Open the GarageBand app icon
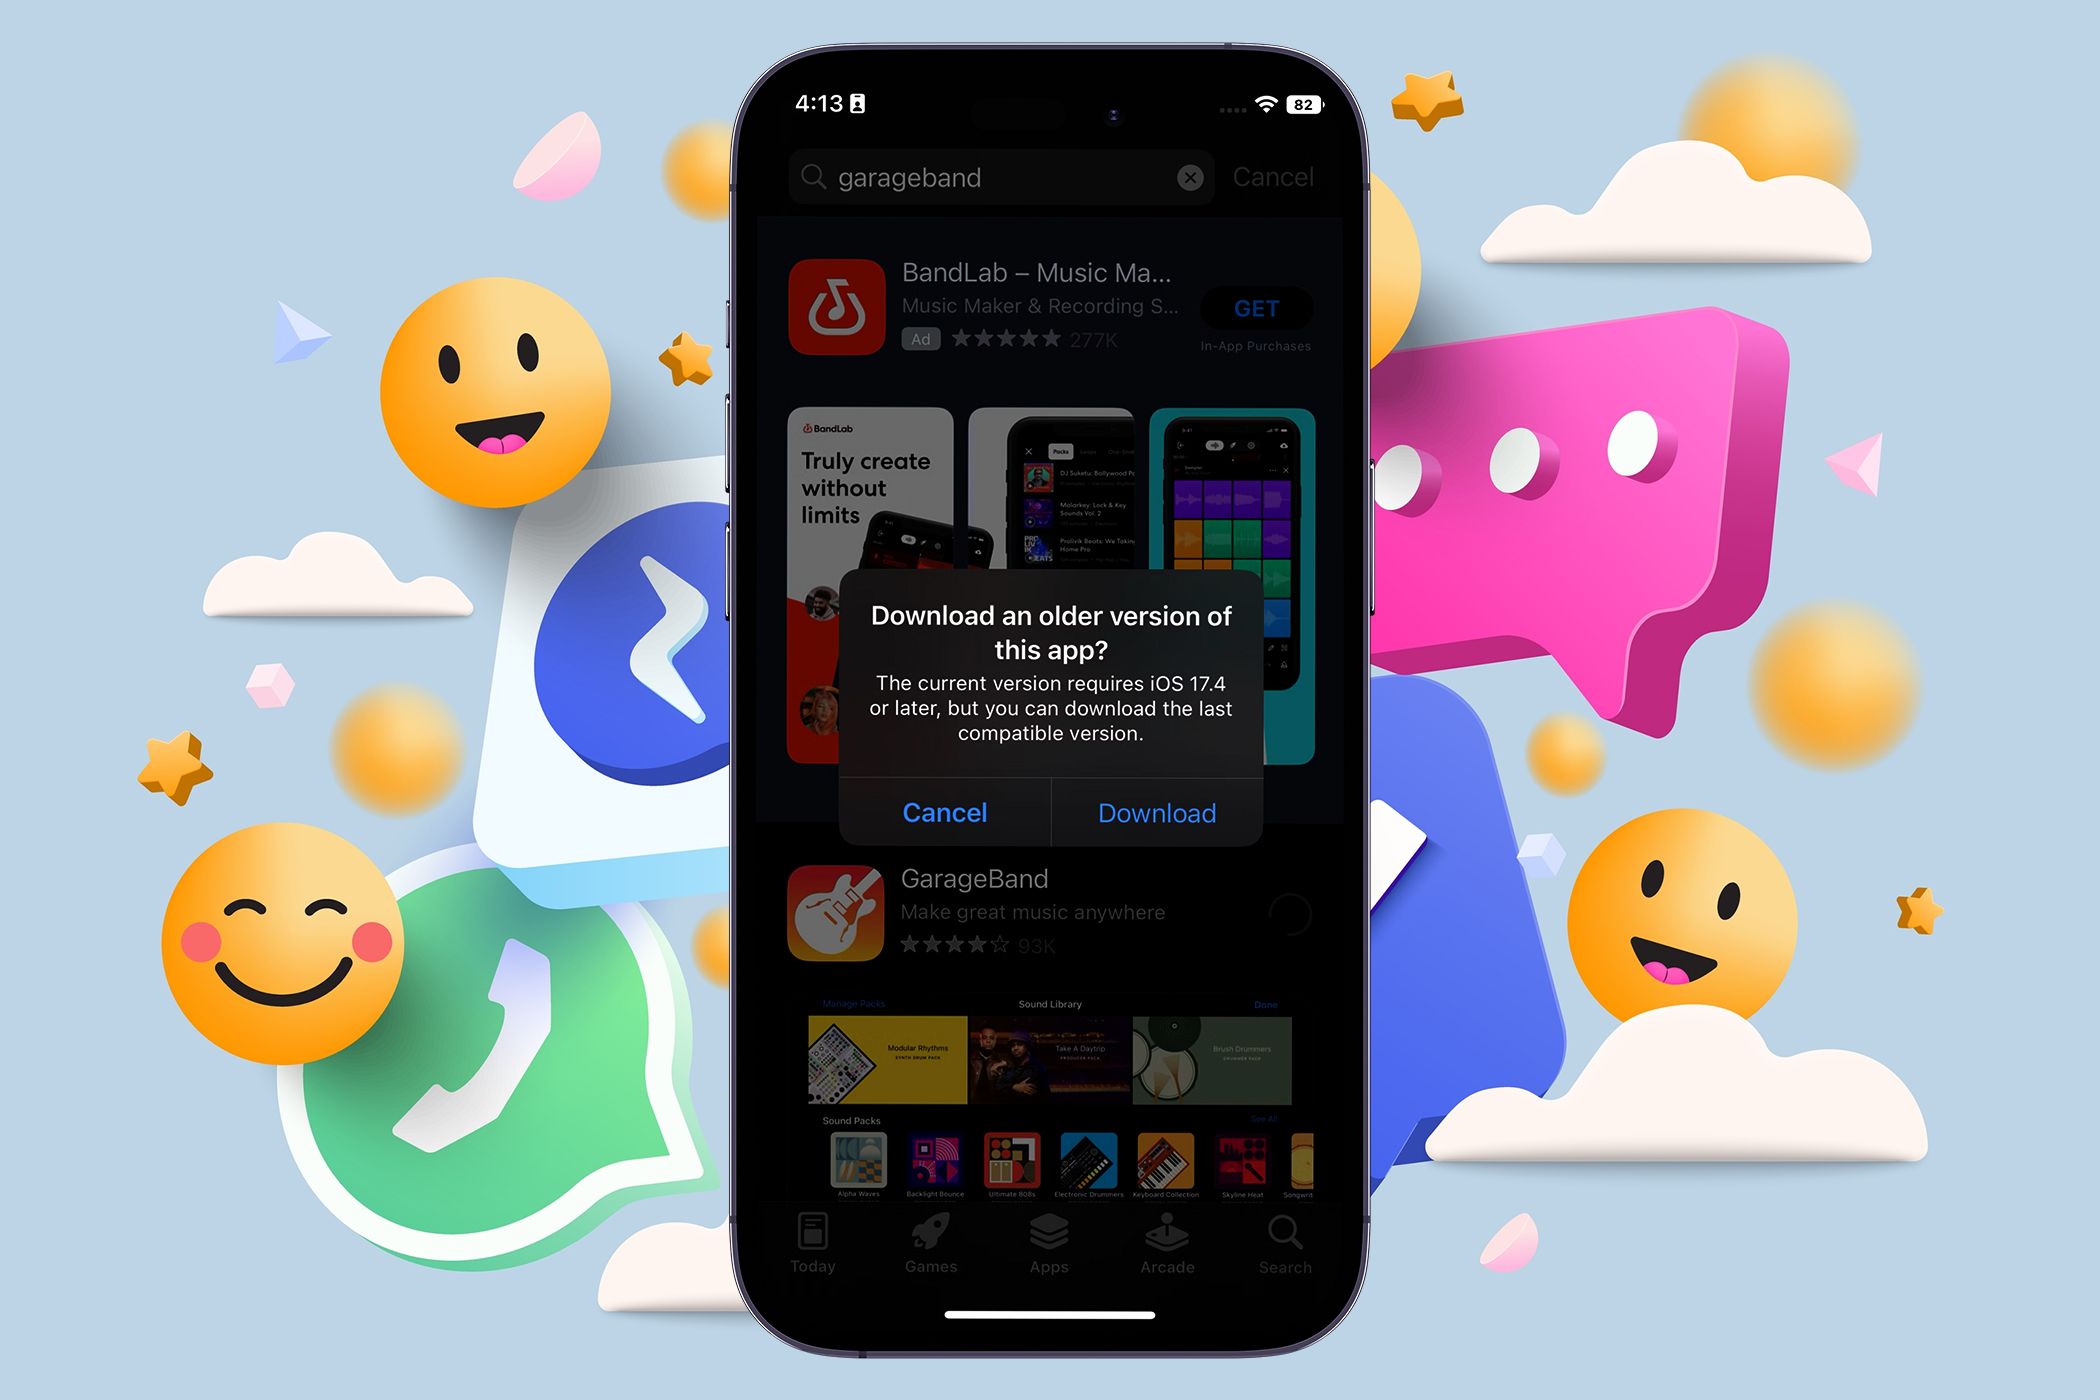The width and height of the screenshot is (2100, 1400). [828, 922]
